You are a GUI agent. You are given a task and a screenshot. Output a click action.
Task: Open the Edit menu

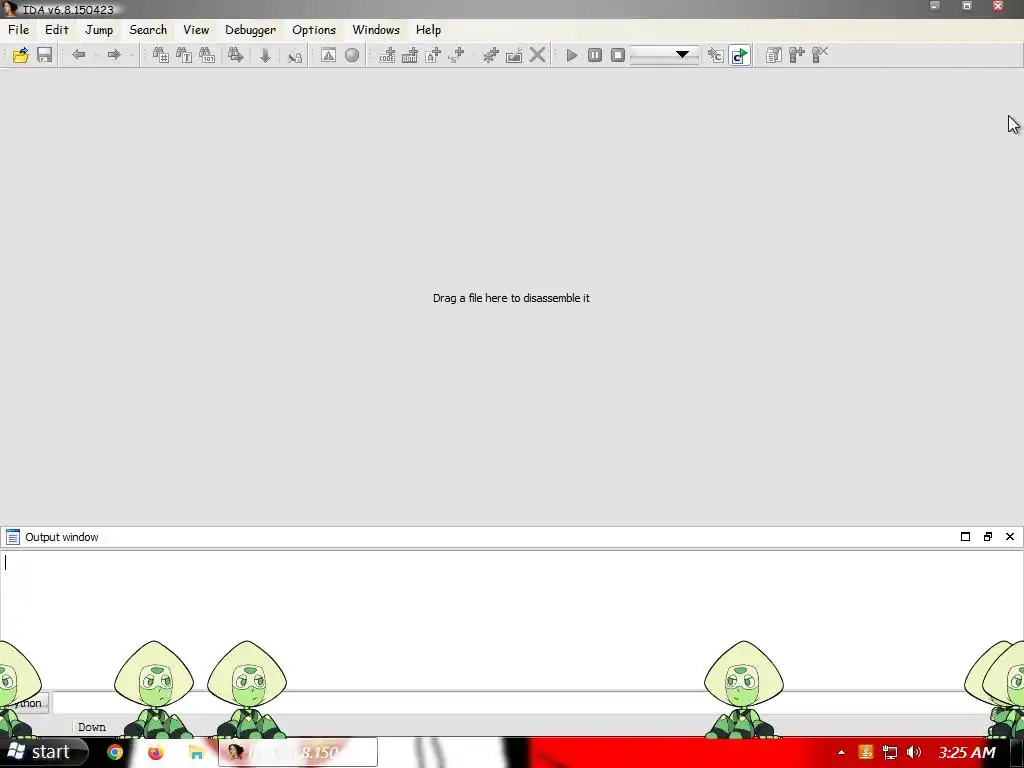click(x=57, y=30)
